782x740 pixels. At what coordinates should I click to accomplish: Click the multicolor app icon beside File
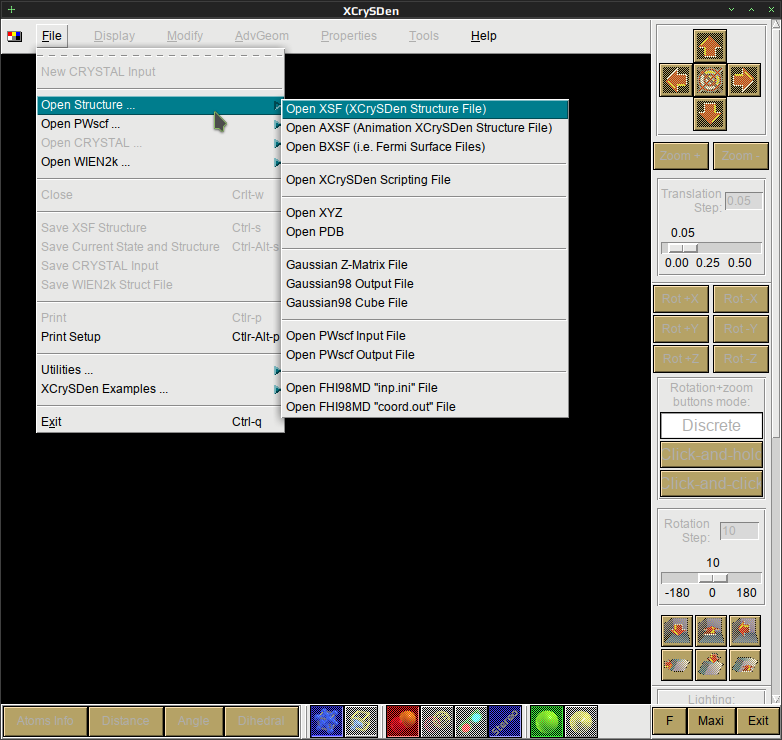click(x=14, y=36)
